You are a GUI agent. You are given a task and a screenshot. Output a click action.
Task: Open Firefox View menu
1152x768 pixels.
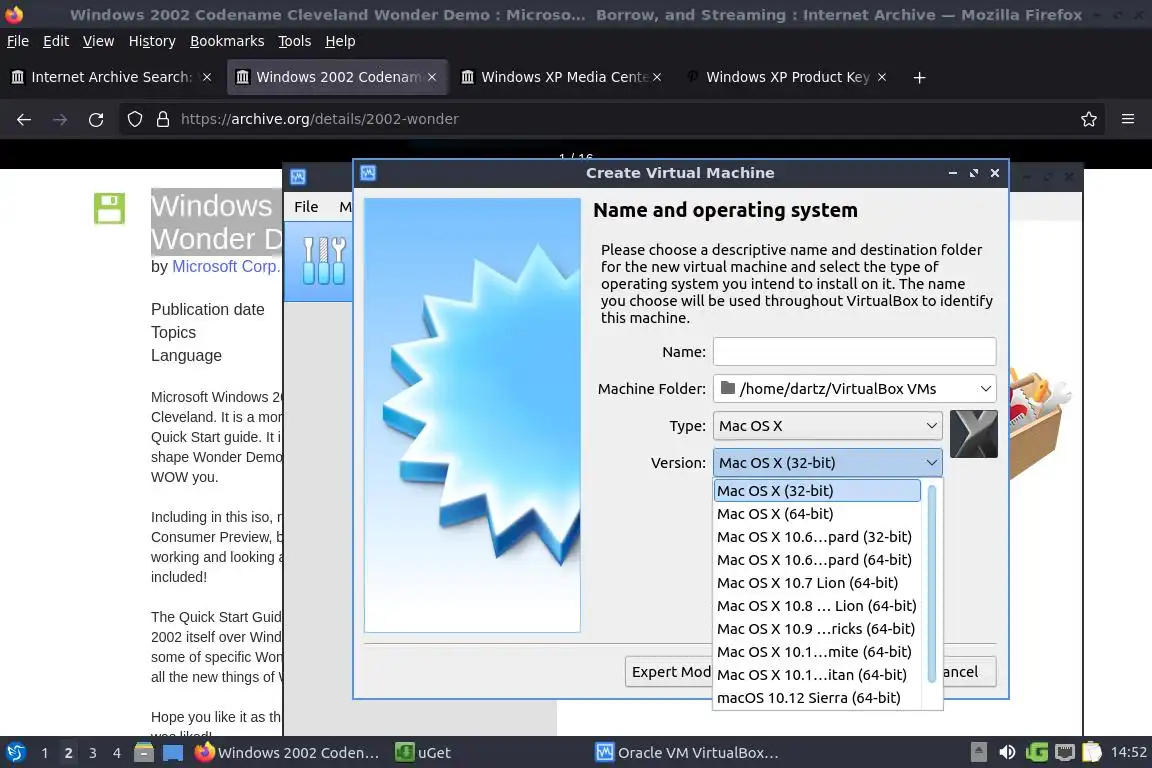tap(98, 41)
